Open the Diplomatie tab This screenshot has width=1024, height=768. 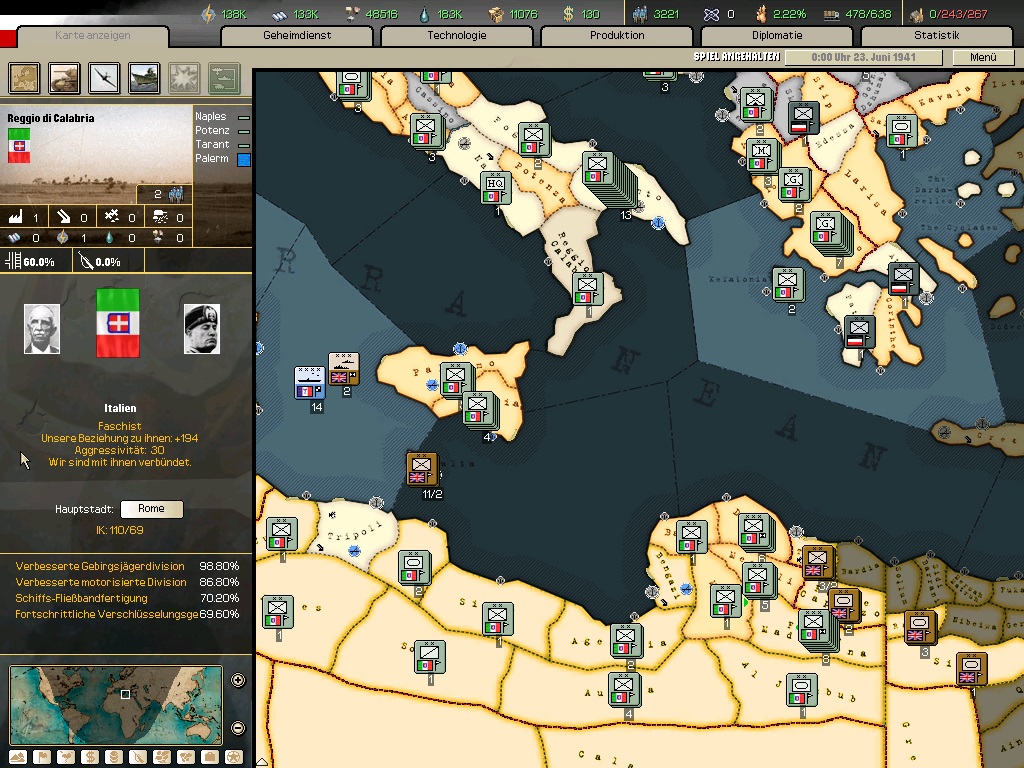(x=777, y=36)
